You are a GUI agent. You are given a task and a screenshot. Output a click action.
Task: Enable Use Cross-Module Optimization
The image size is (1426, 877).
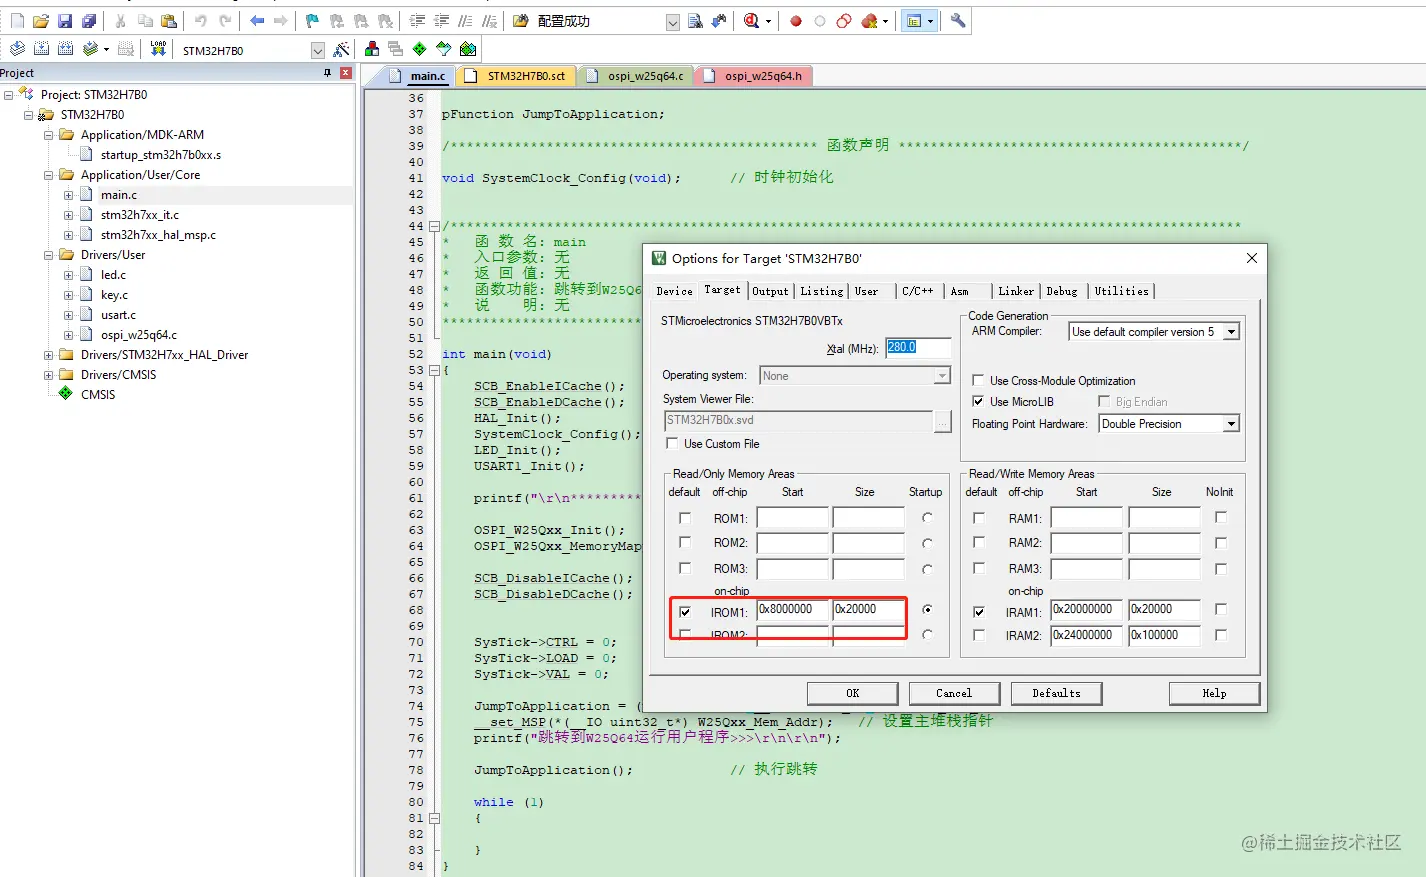click(978, 381)
